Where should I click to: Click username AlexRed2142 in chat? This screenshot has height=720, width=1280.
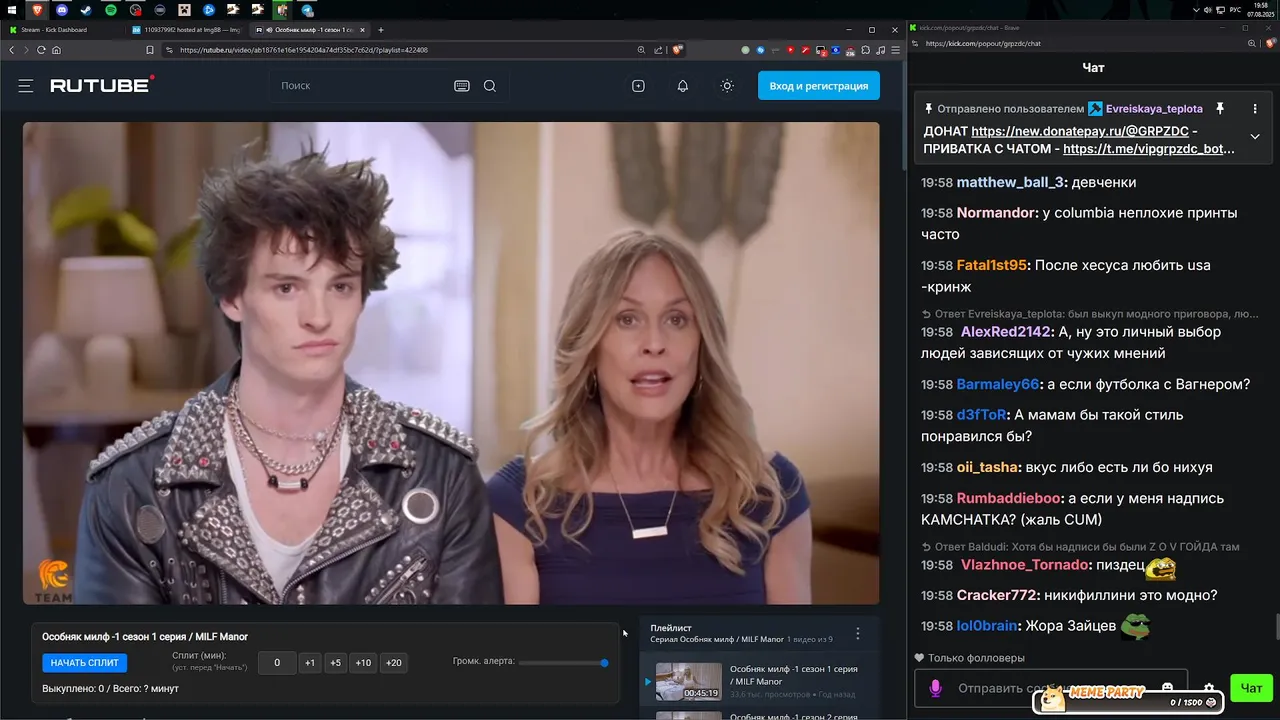(1006, 332)
